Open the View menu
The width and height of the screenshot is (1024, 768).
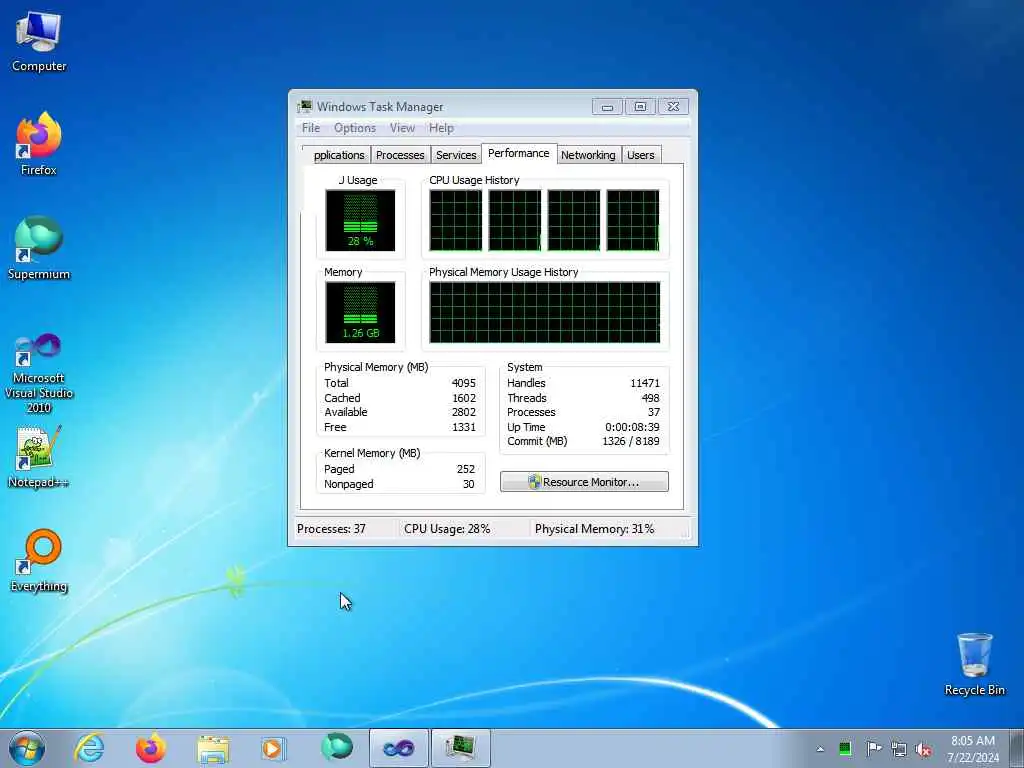[402, 128]
